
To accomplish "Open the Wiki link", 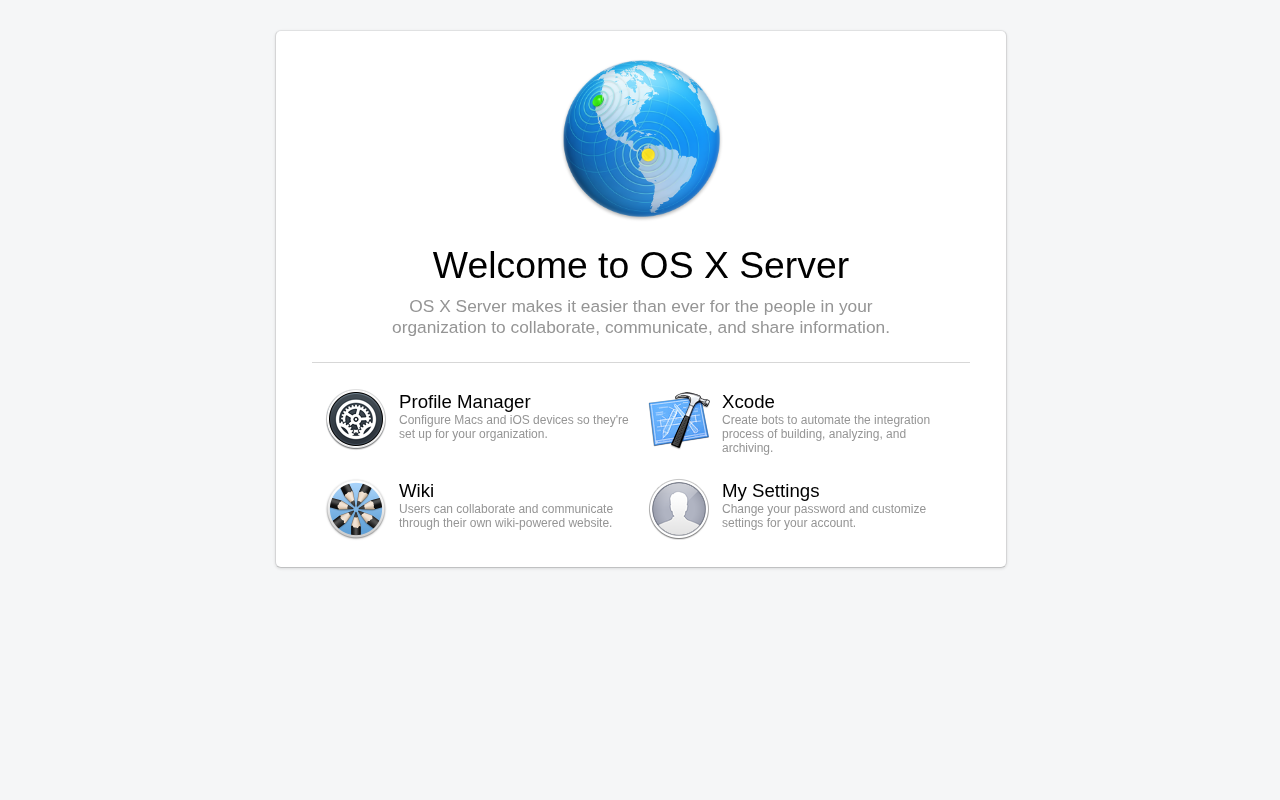I will (x=416, y=491).
